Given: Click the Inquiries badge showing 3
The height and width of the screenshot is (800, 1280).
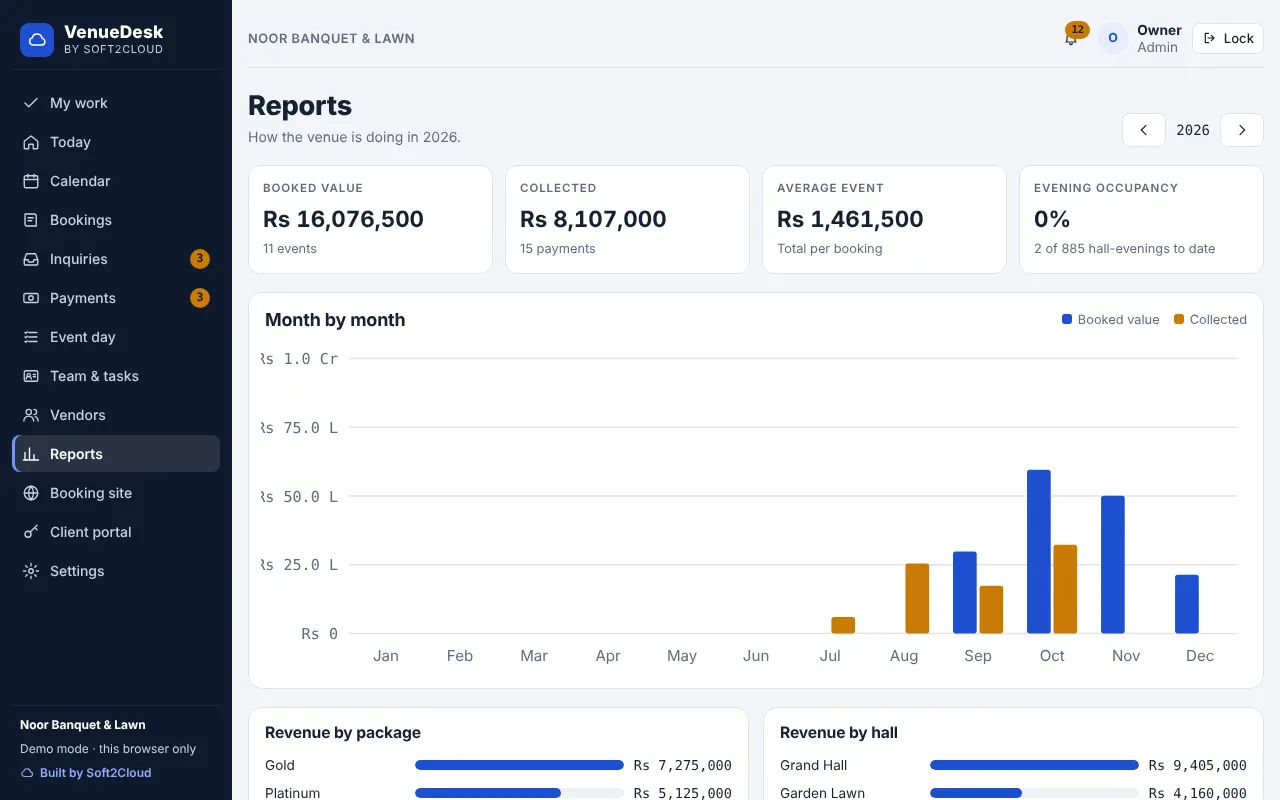Looking at the screenshot, I should (x=200, y=259).
